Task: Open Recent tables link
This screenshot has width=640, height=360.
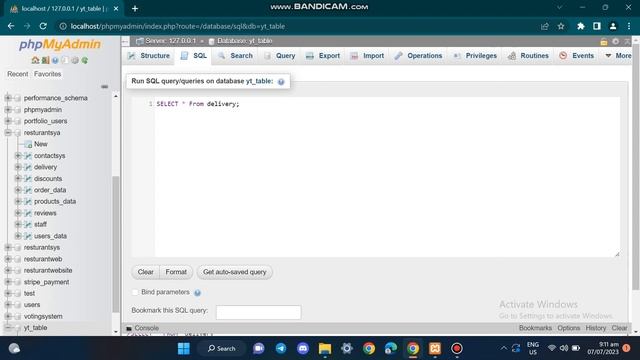Action: coord(18,74)
